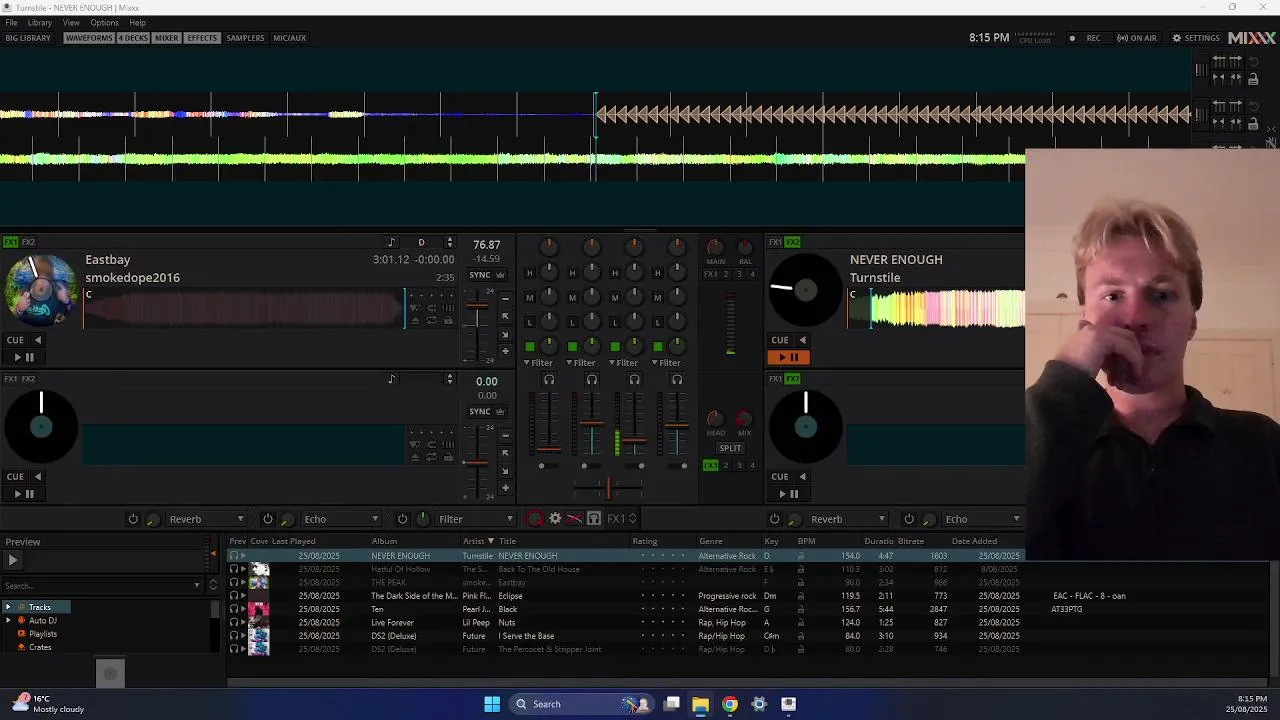
Task: Click the keylock music note icon on Eastbay deck
Action: [391, 243]
